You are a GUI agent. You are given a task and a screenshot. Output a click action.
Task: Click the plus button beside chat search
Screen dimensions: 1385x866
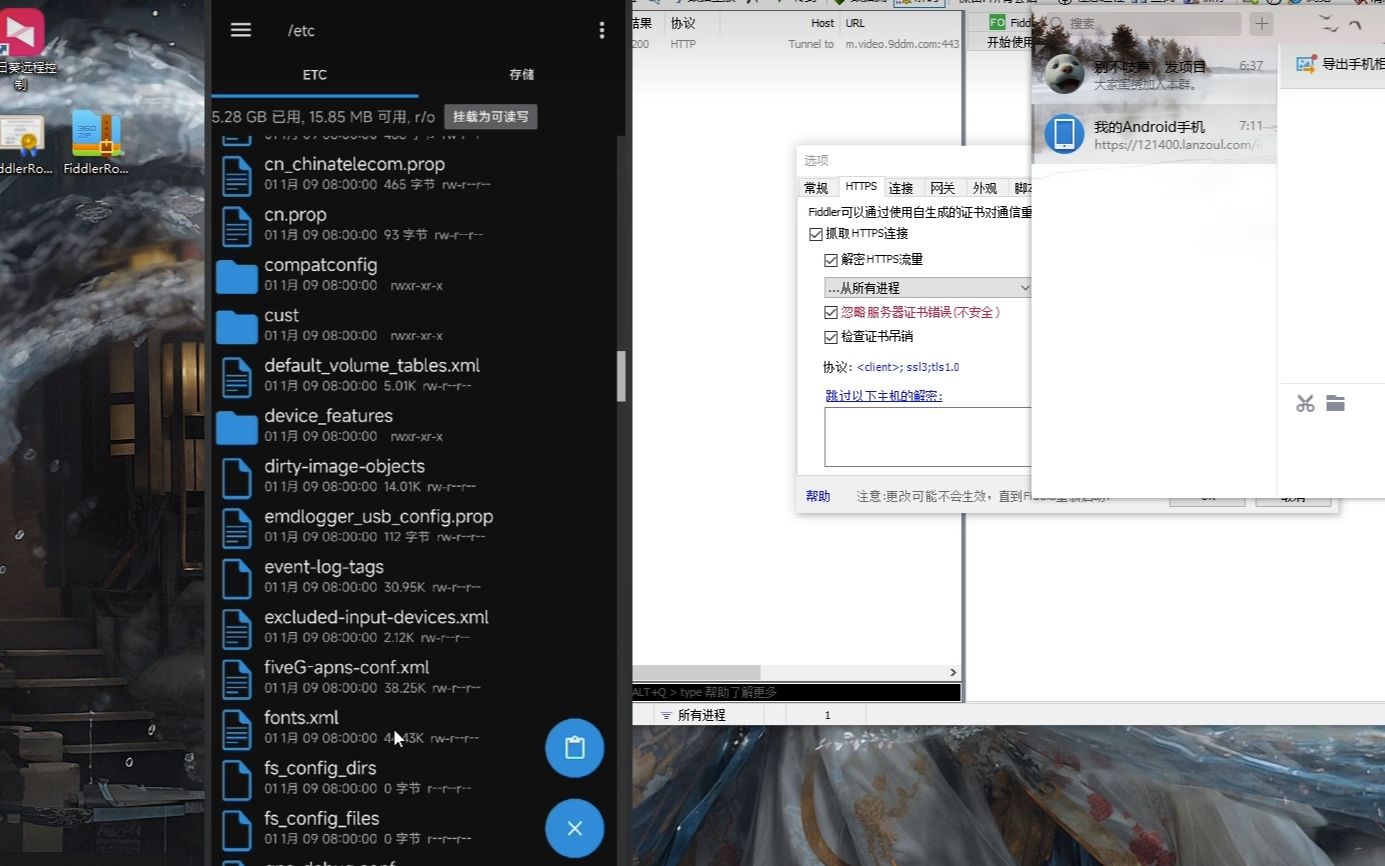1262,23
